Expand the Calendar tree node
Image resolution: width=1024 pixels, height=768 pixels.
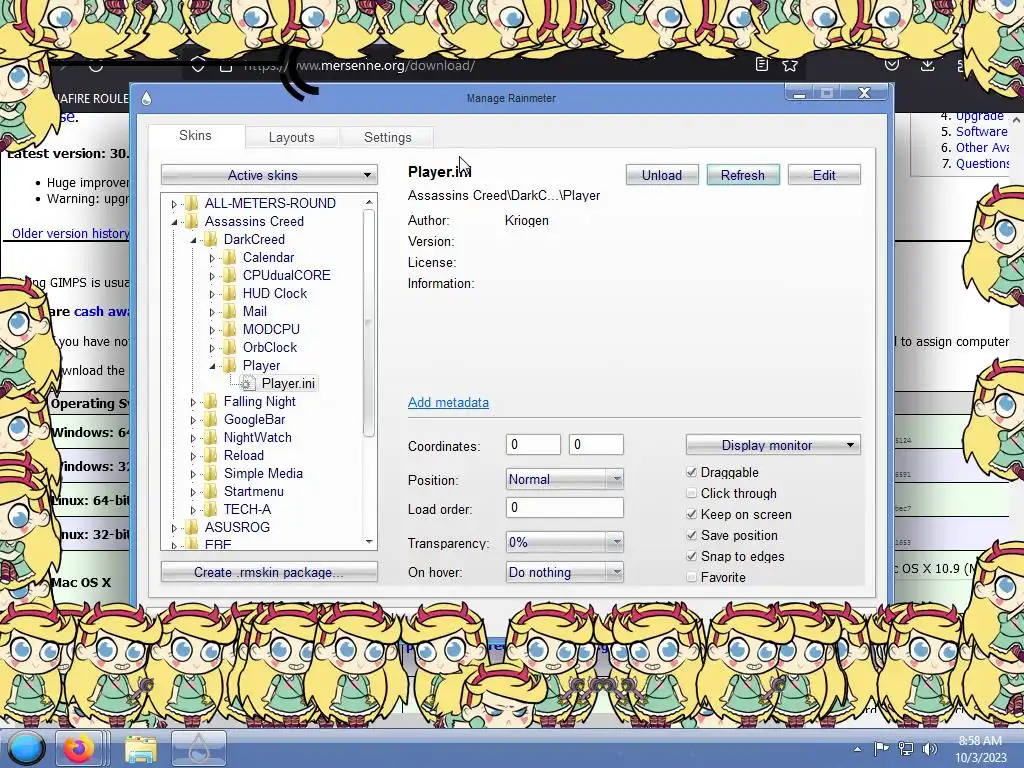tap(212, 258)
